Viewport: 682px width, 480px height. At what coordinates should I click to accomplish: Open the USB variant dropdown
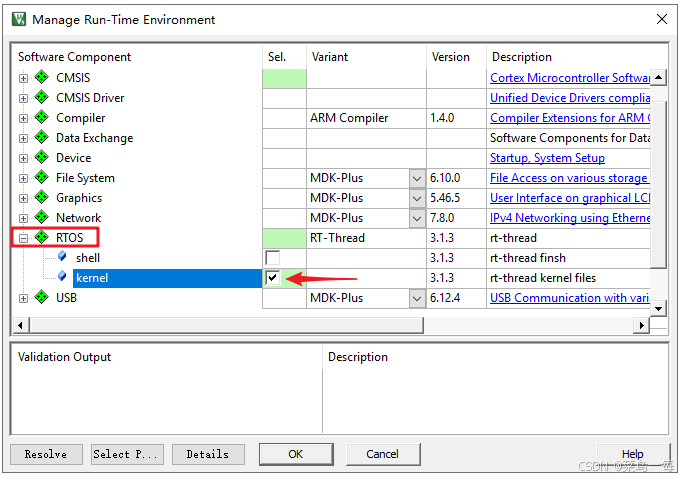pyautogui.click(x=417, y=298)
